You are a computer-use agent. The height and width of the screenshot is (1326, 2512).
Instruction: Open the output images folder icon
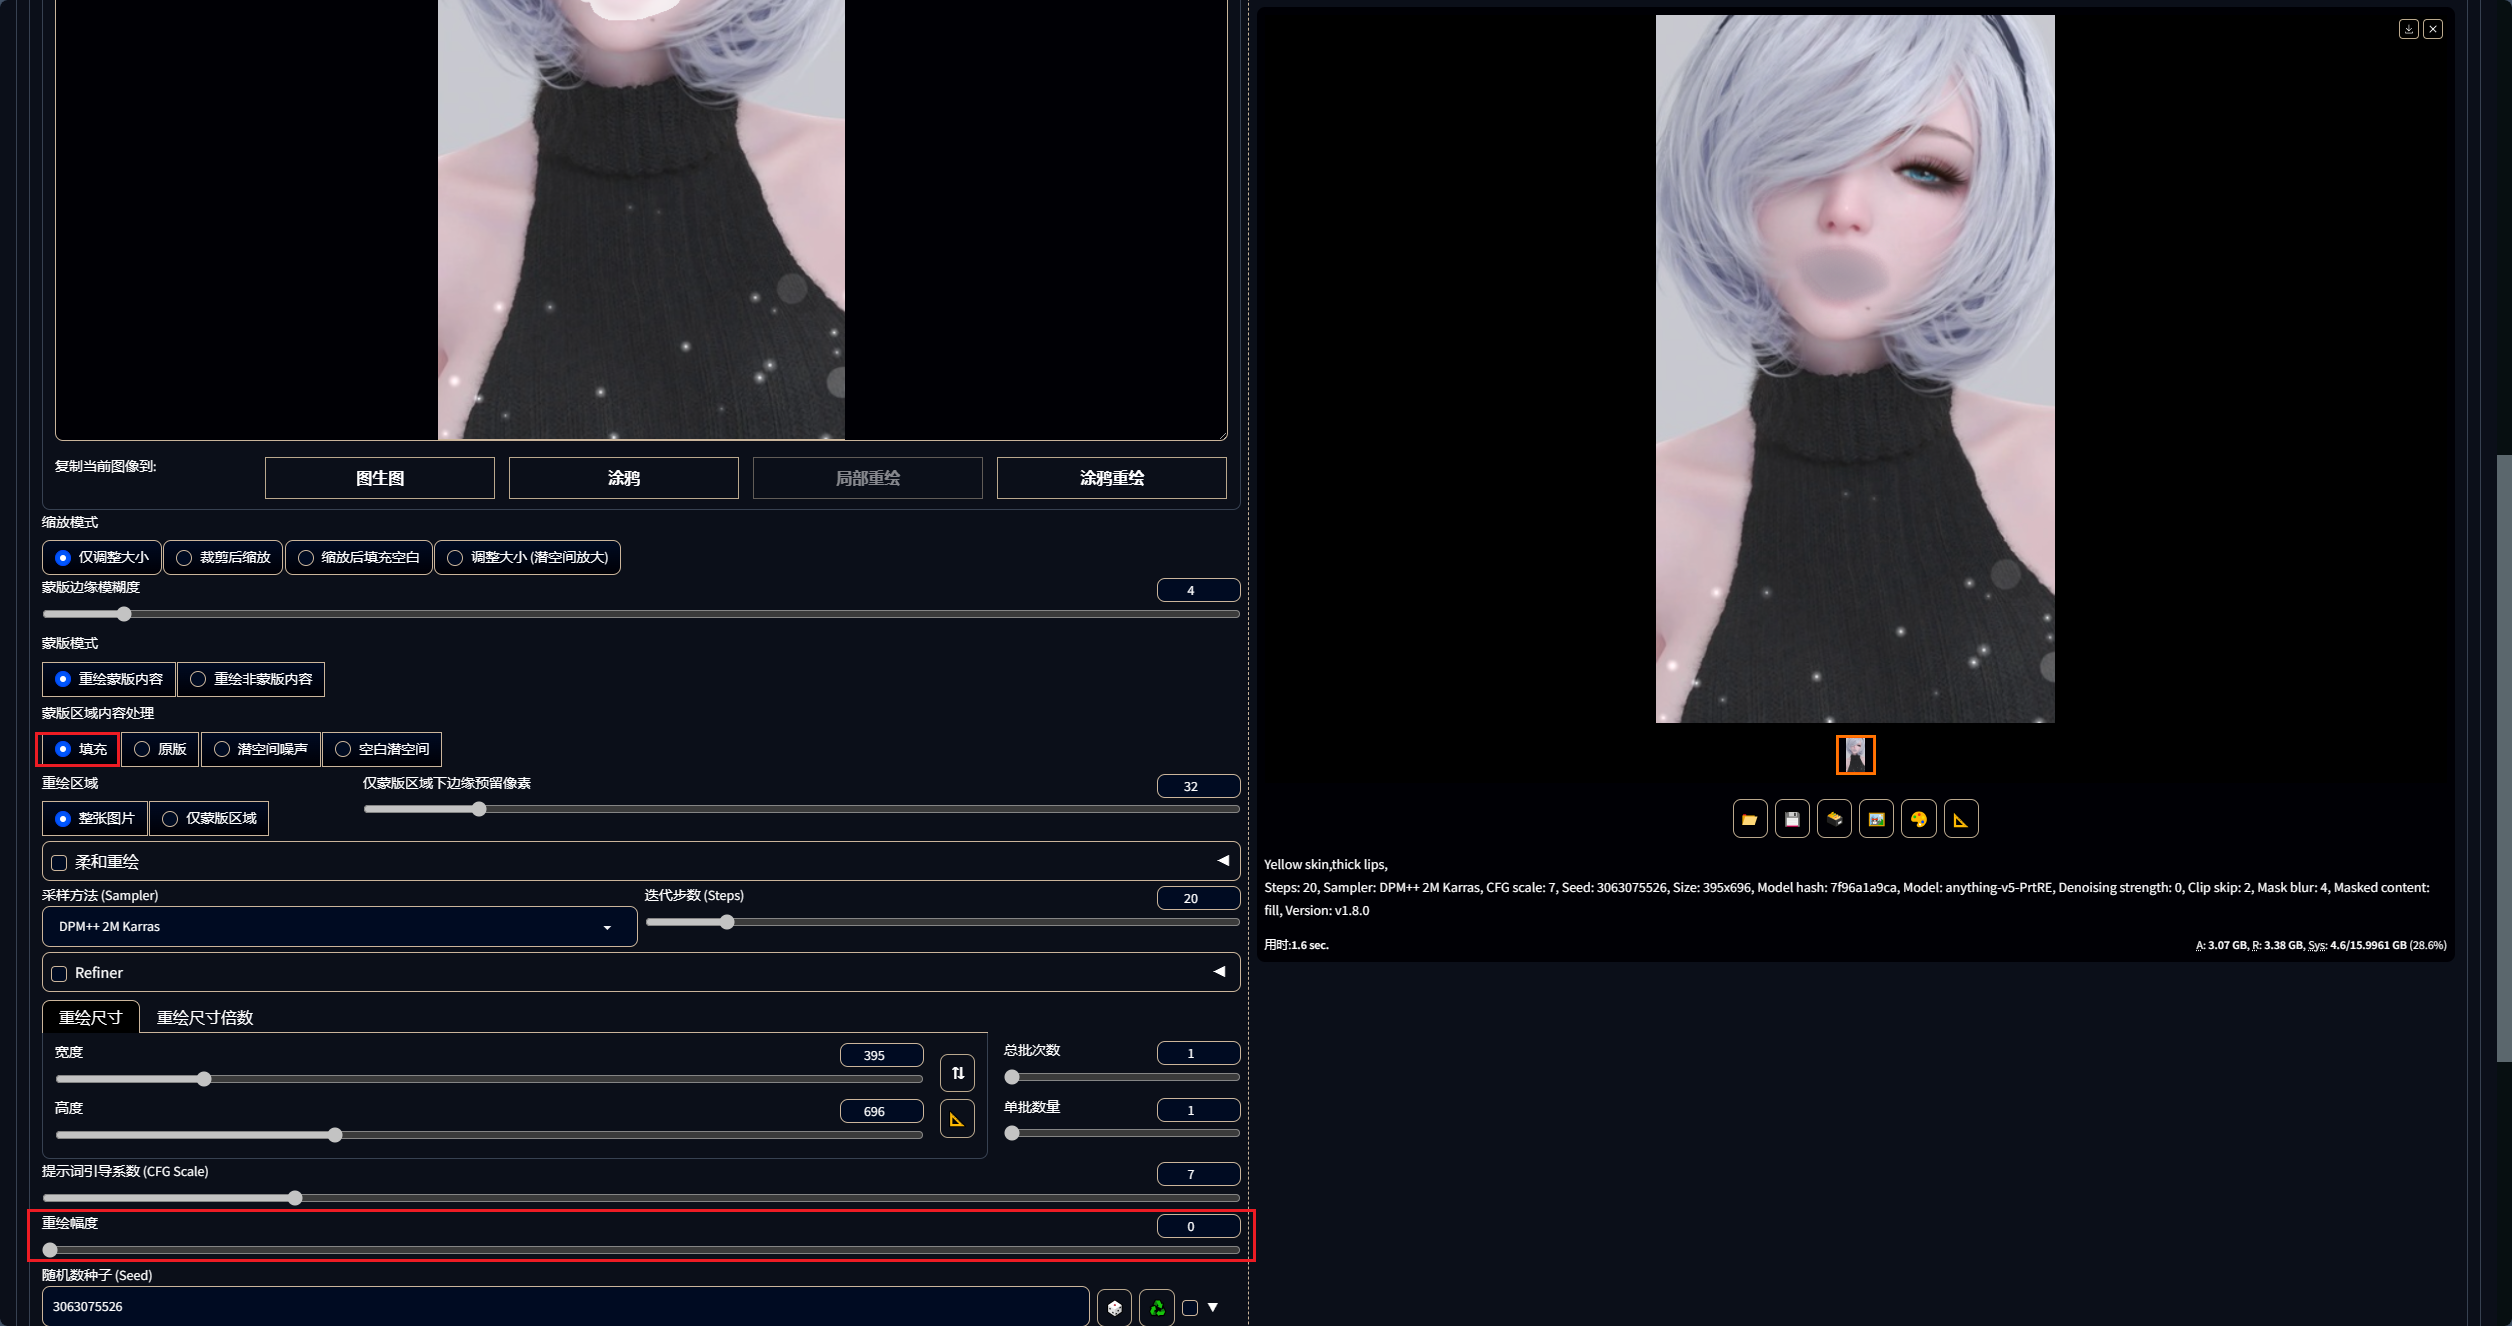[1749, 819]
